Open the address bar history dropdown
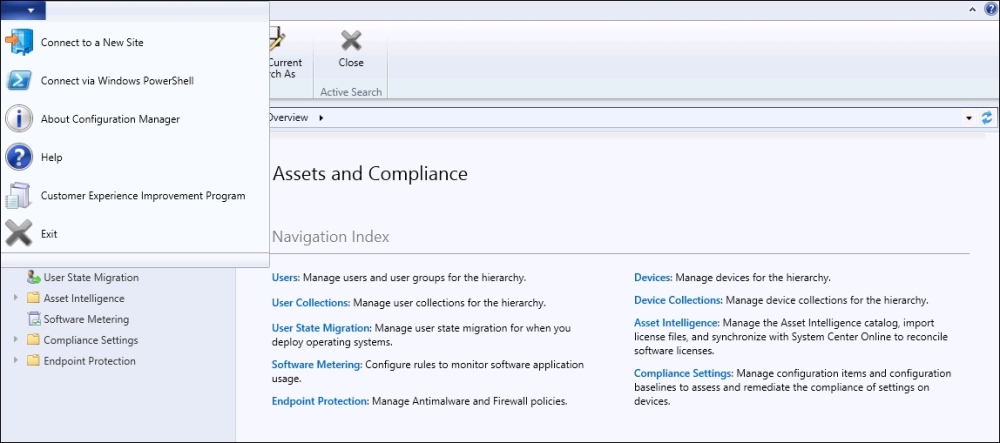This screenshot has height=443, width=1000. 969,118
